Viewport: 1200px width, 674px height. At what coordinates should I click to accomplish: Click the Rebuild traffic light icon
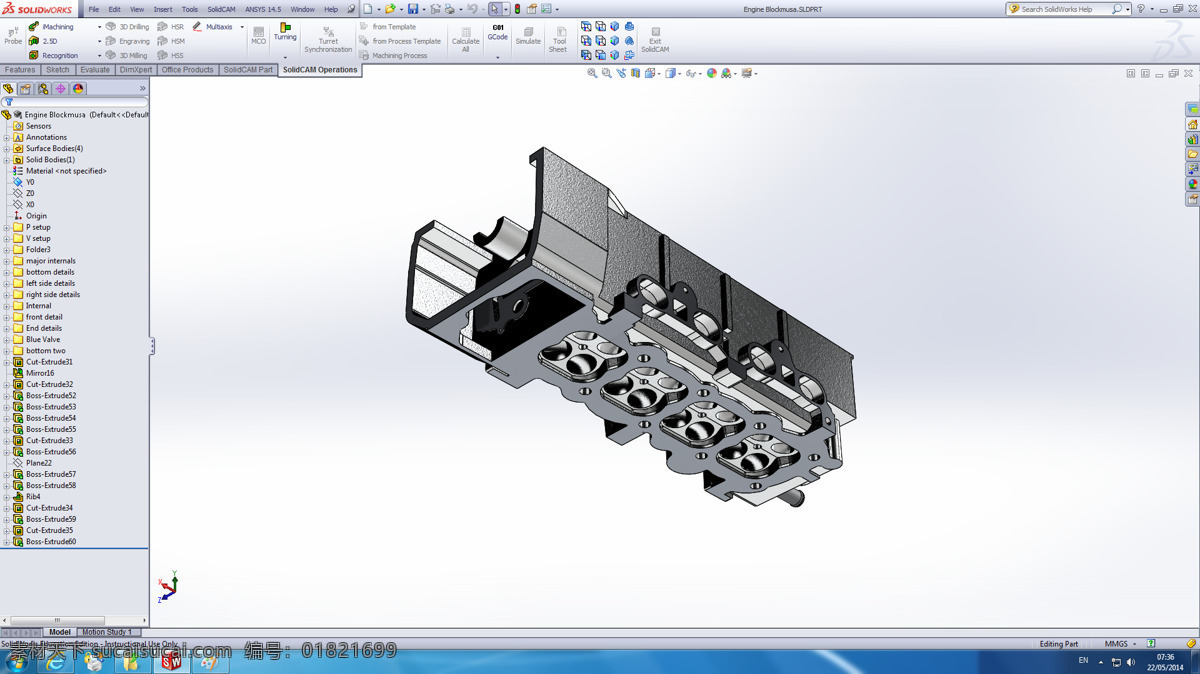(517, 9)
